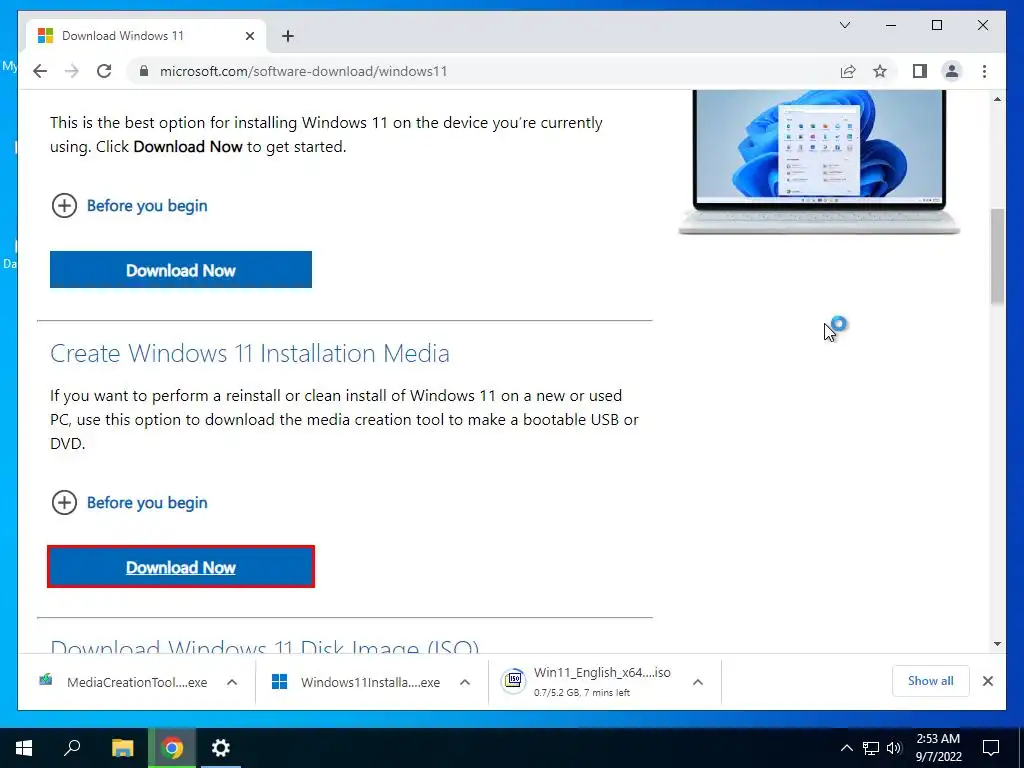Screen dimensions: 1024x768
Task: Click the padlock site info icon
Action: 144,71
